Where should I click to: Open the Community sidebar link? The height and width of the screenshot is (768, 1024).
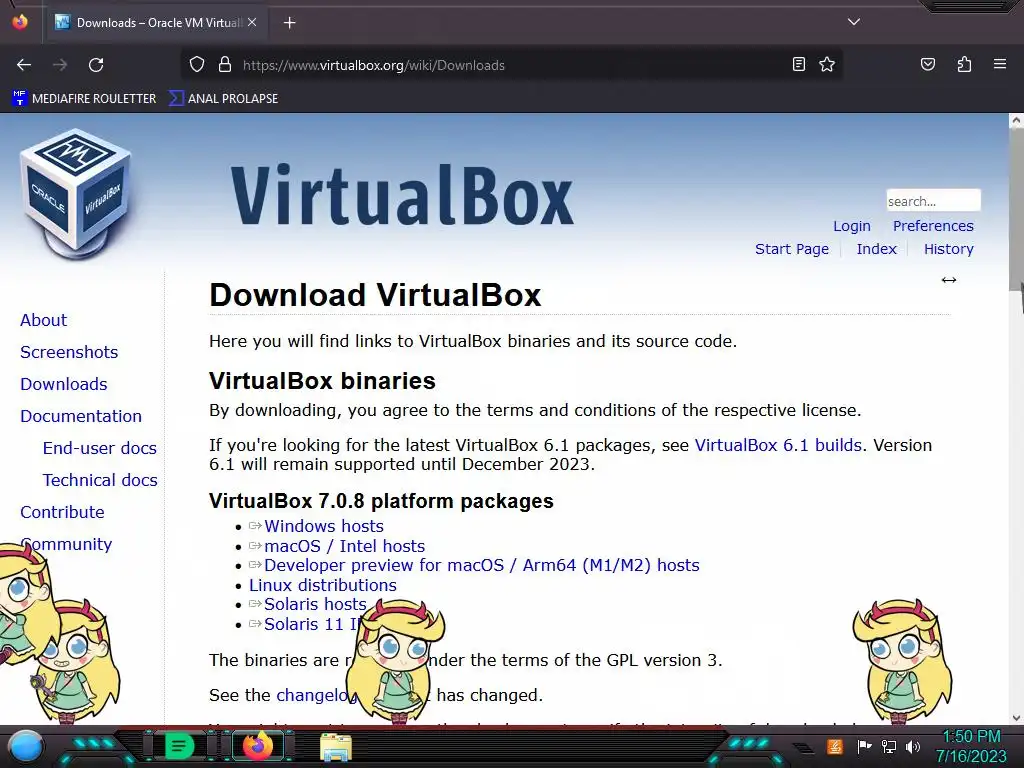(66, 544)
